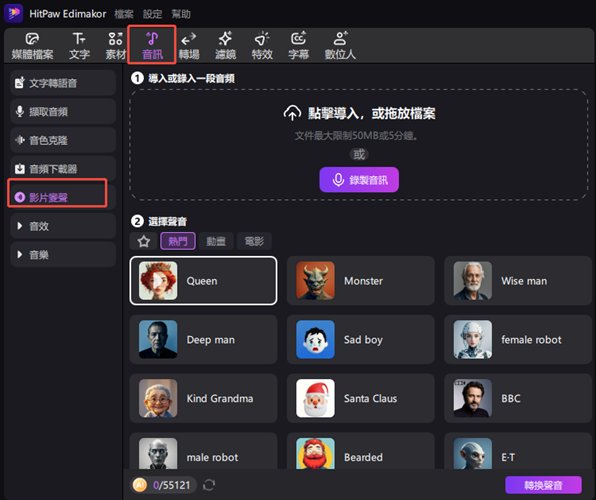Screen dimensions: 596x500
Task: Select the 電影 movie voices tab
Action: pyautogui.click(x=254, y=241)
